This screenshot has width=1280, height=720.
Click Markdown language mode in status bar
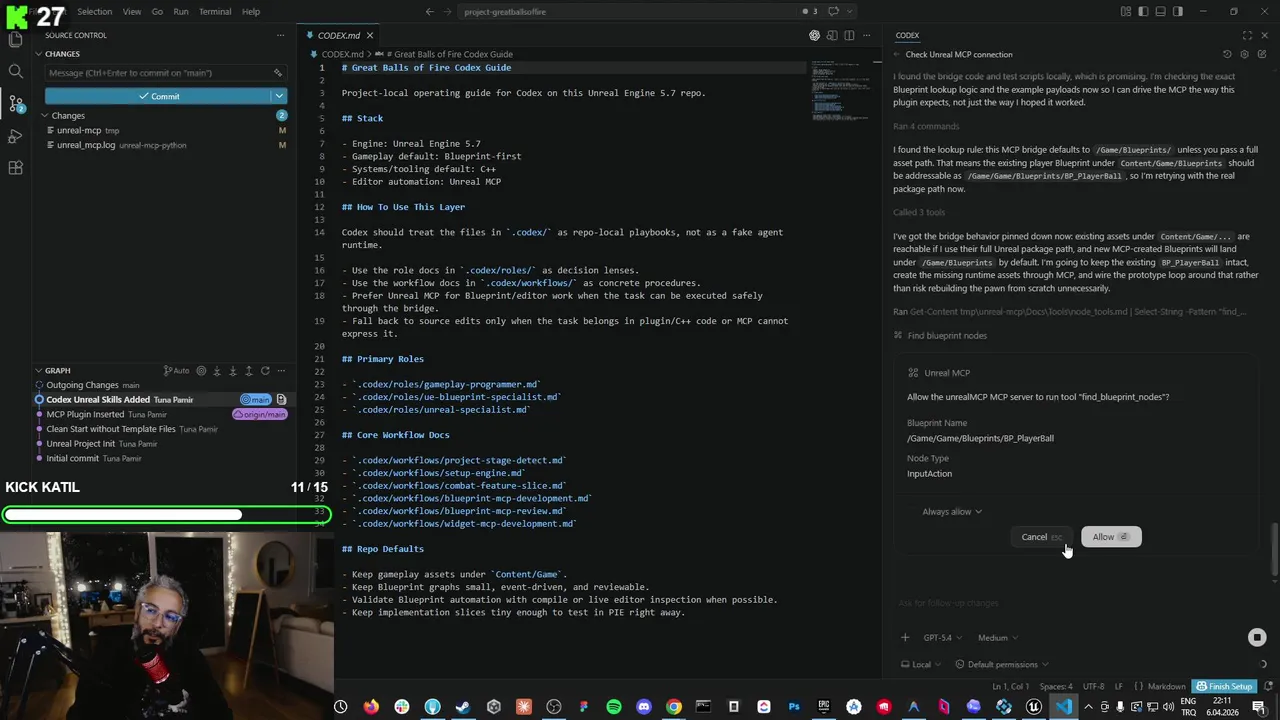(x=1166, y=687)
